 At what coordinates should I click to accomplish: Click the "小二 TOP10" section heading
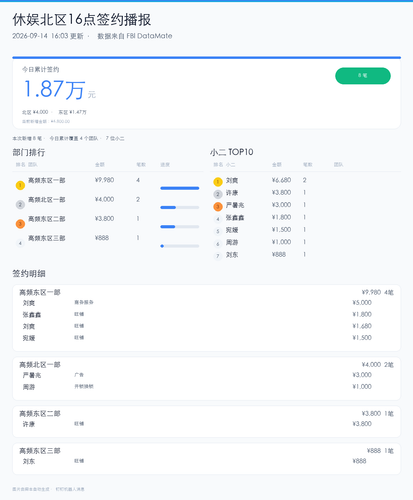tap(232, 152)
